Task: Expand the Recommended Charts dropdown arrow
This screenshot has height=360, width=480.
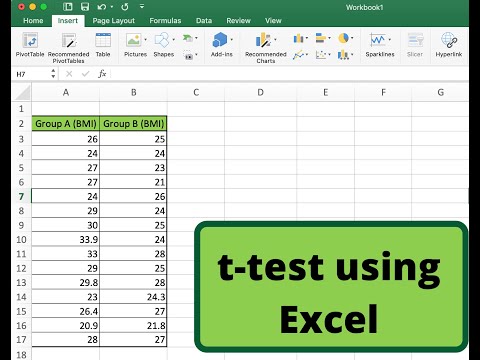Action: tap(275, 40)
